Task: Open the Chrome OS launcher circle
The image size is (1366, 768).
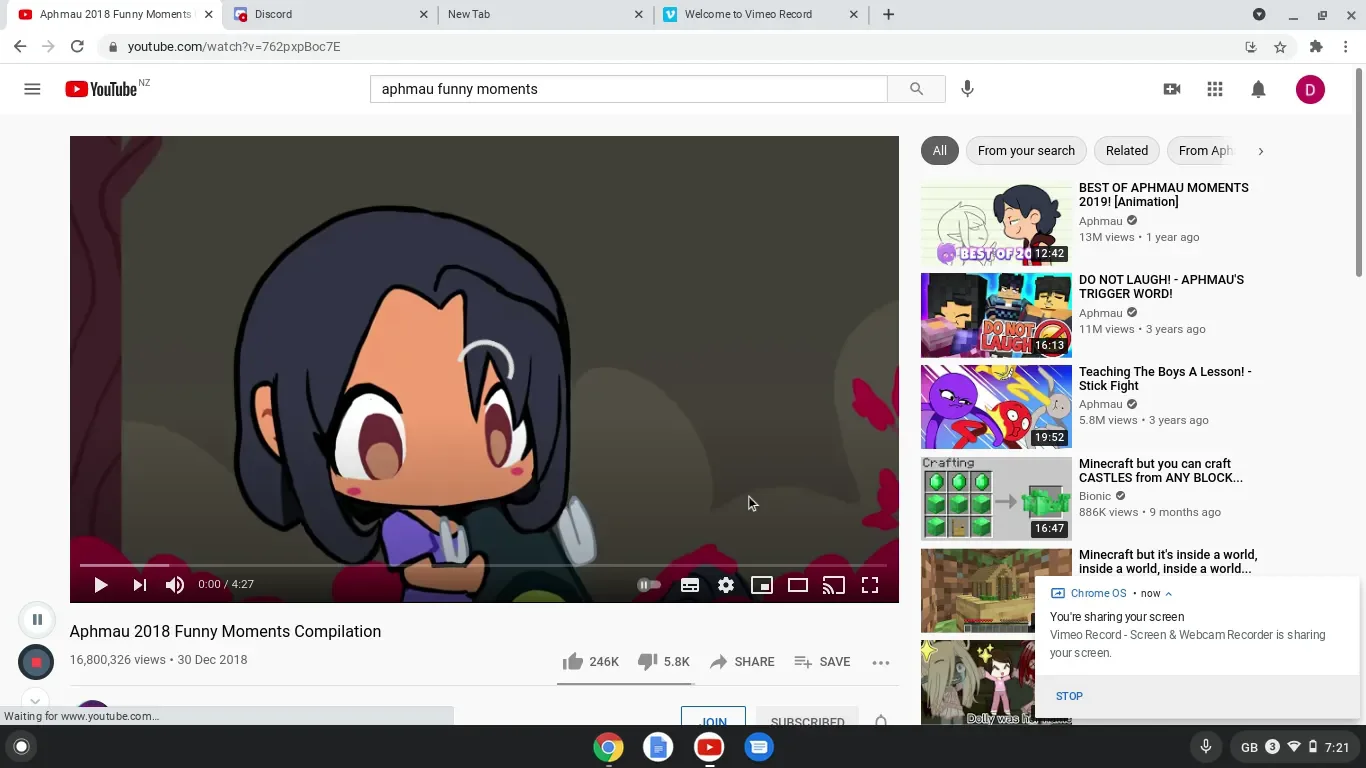Action: [21, 746]
